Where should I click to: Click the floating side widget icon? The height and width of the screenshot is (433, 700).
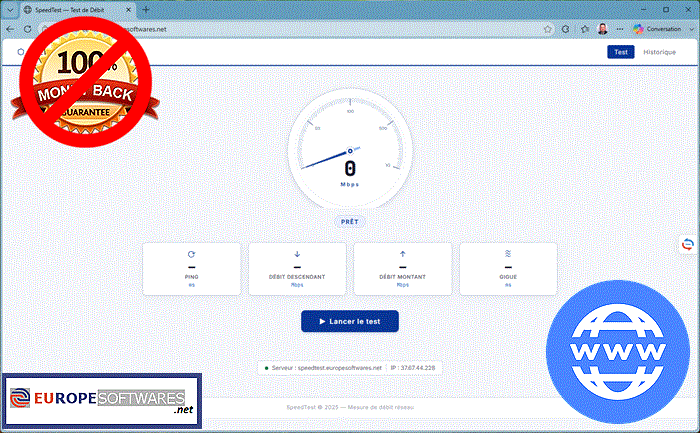click(x=688, y=245)
